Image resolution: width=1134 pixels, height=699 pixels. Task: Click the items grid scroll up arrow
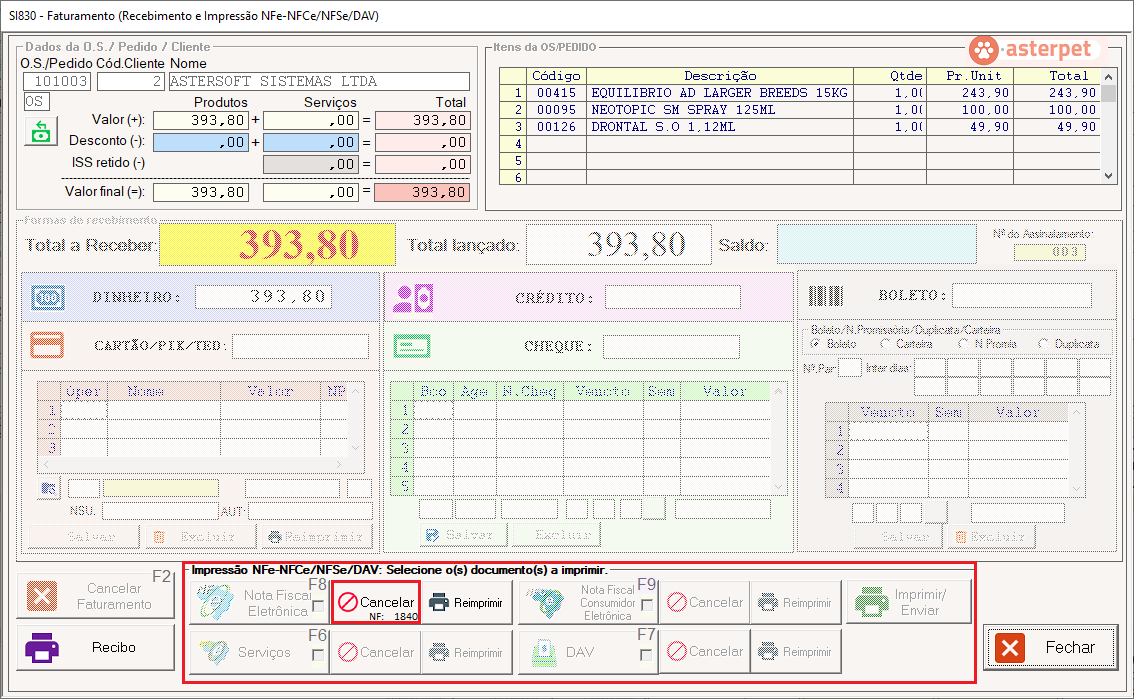1108,77
